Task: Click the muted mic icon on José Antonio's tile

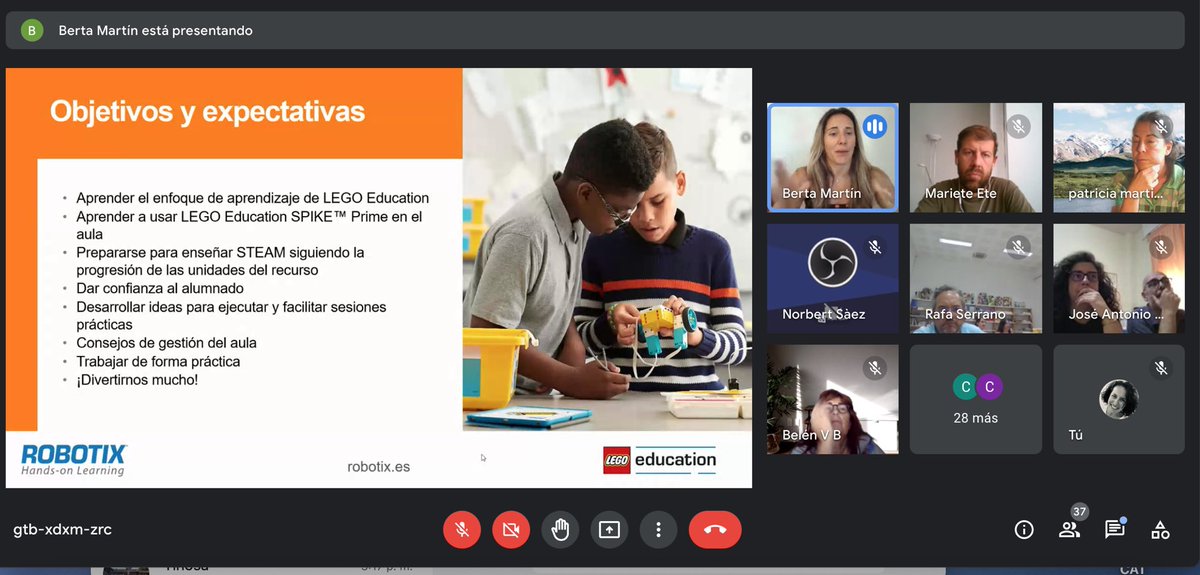Action: [x=1161, y=247]
